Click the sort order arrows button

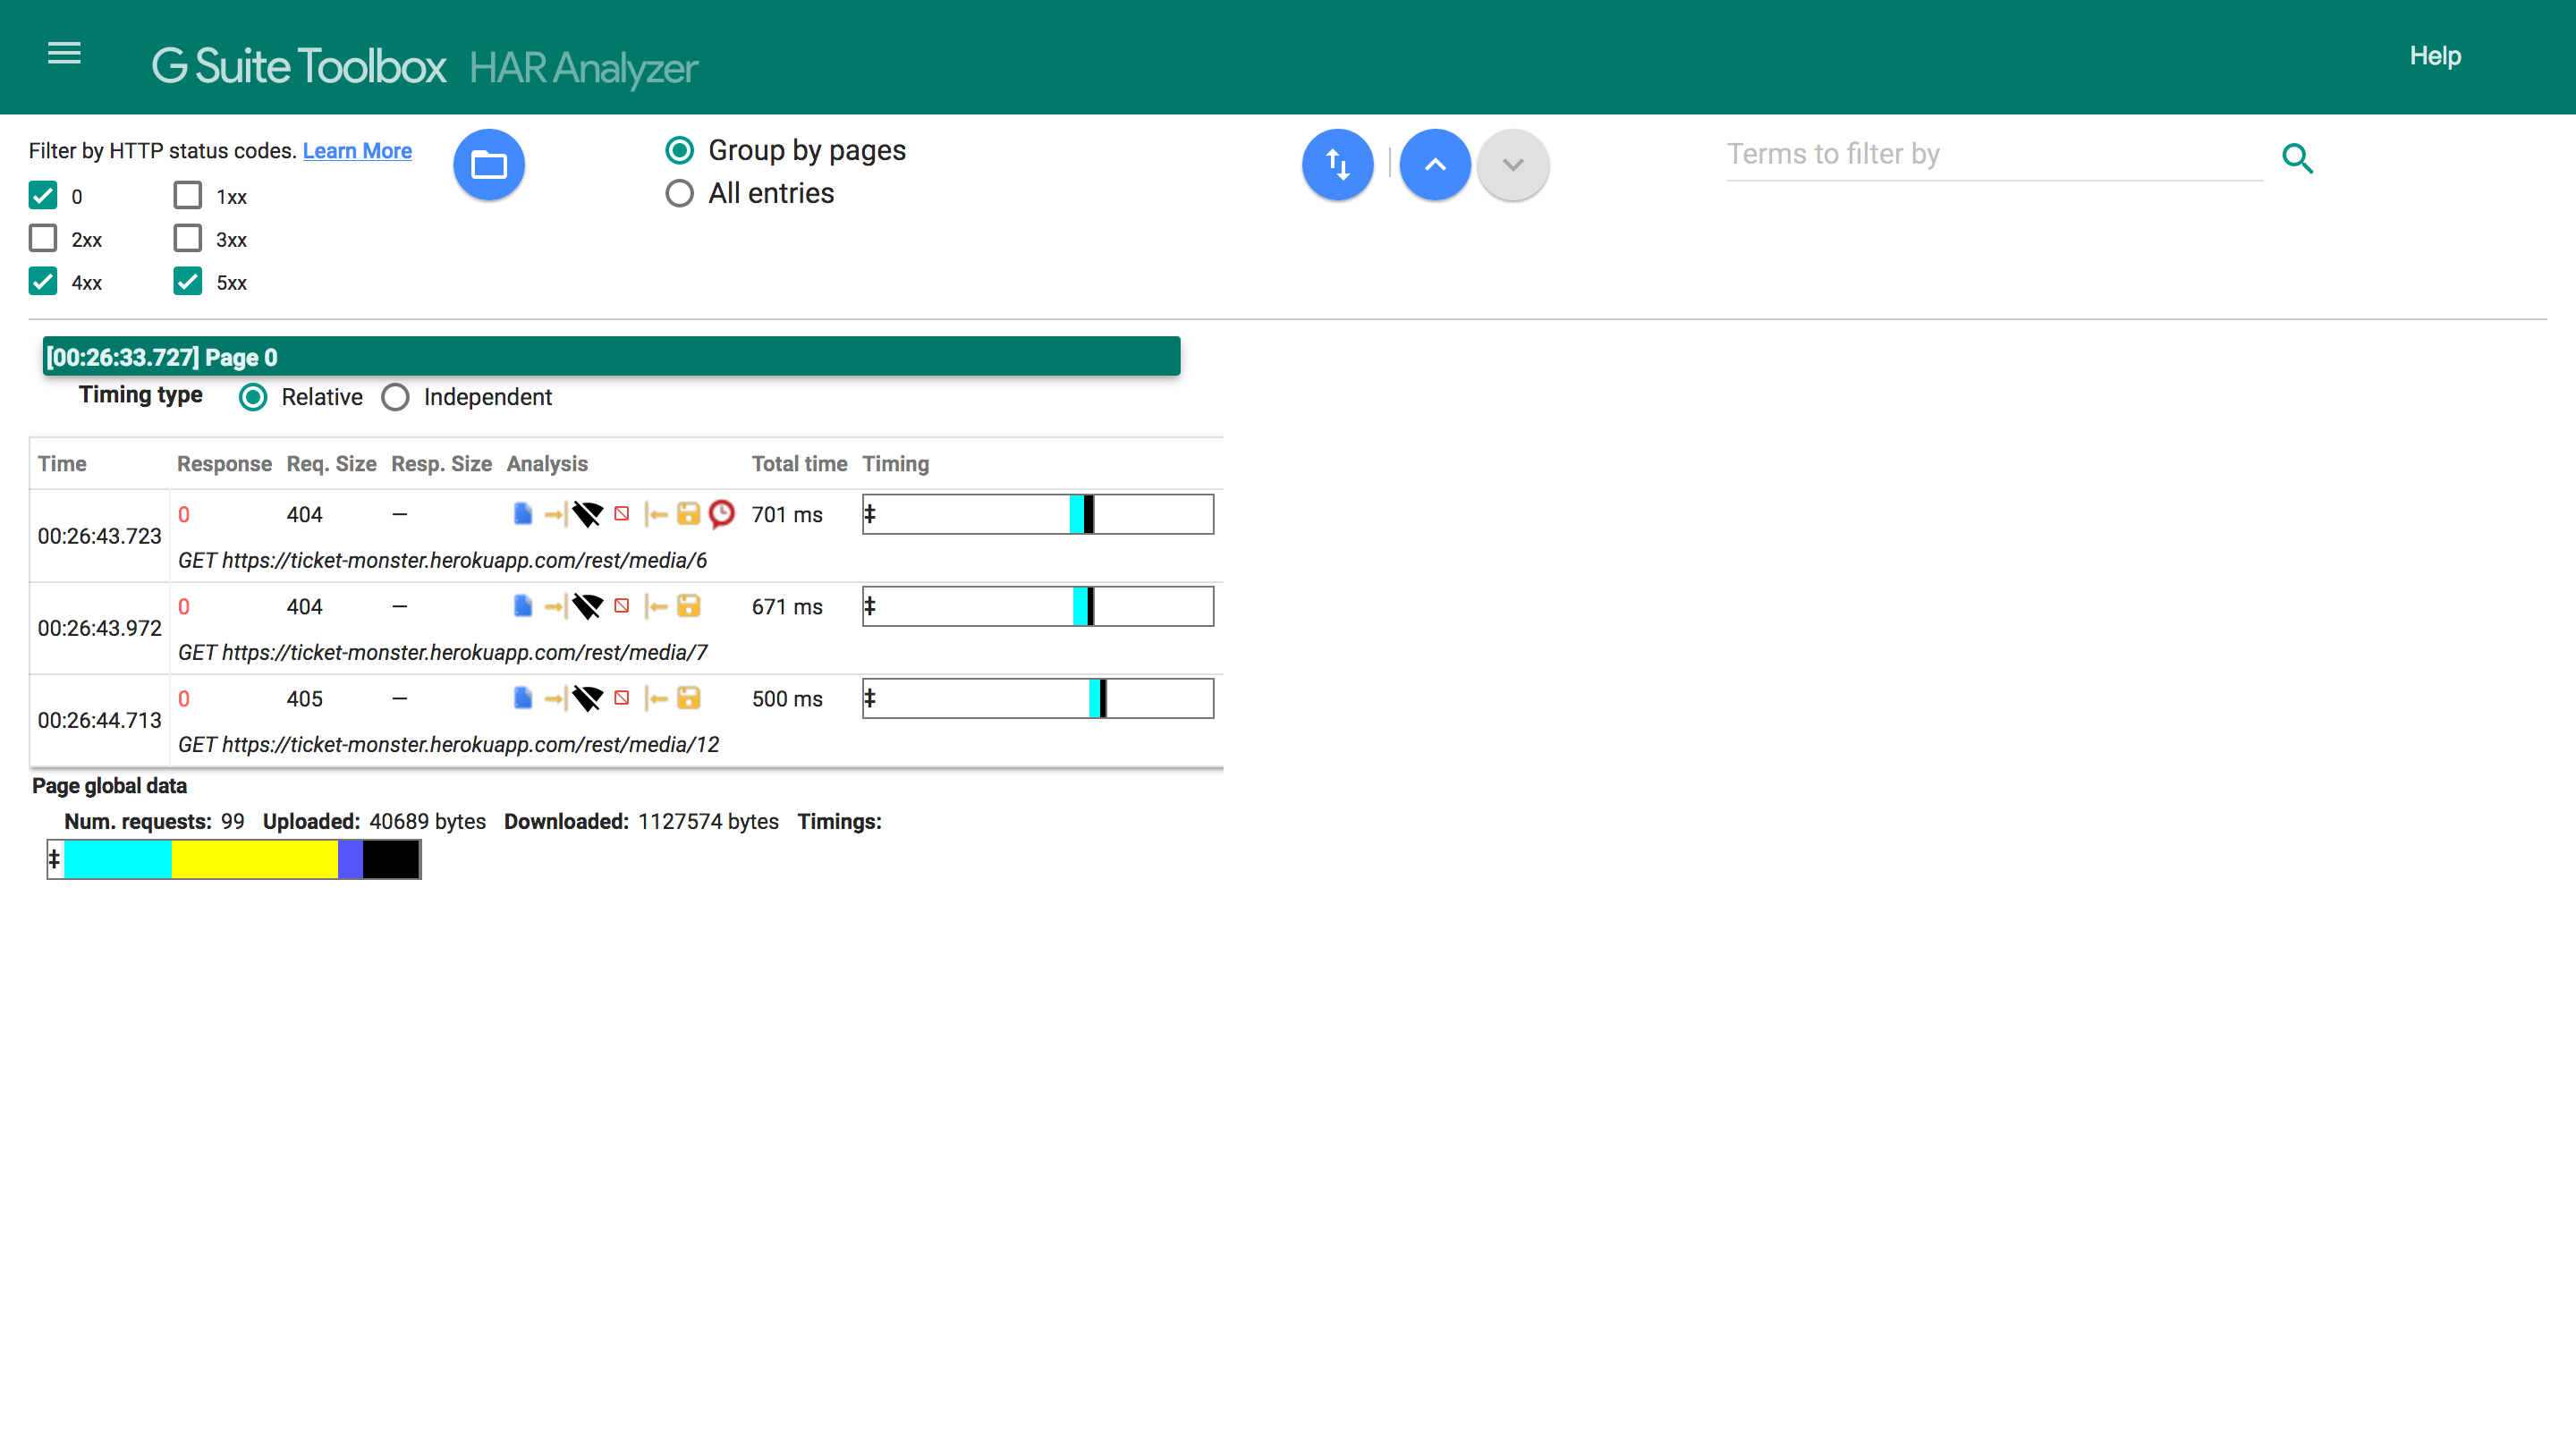click(x=1337, y=165)
